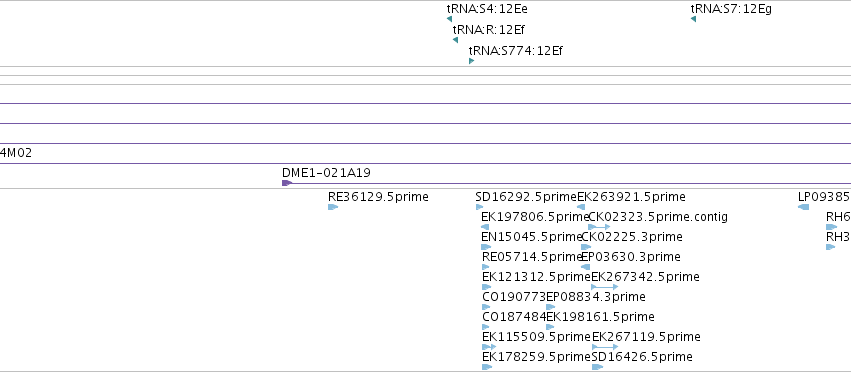Image resolution: width=851 pixels, height=372 pixels.
Task: Click the purple DME1-021A19 start arrow
Action: [287, 183]
